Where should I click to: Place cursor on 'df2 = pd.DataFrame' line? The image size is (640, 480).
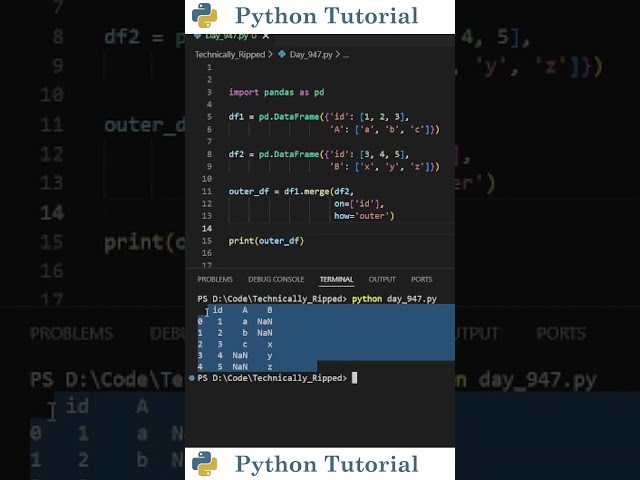click(319, 154)
